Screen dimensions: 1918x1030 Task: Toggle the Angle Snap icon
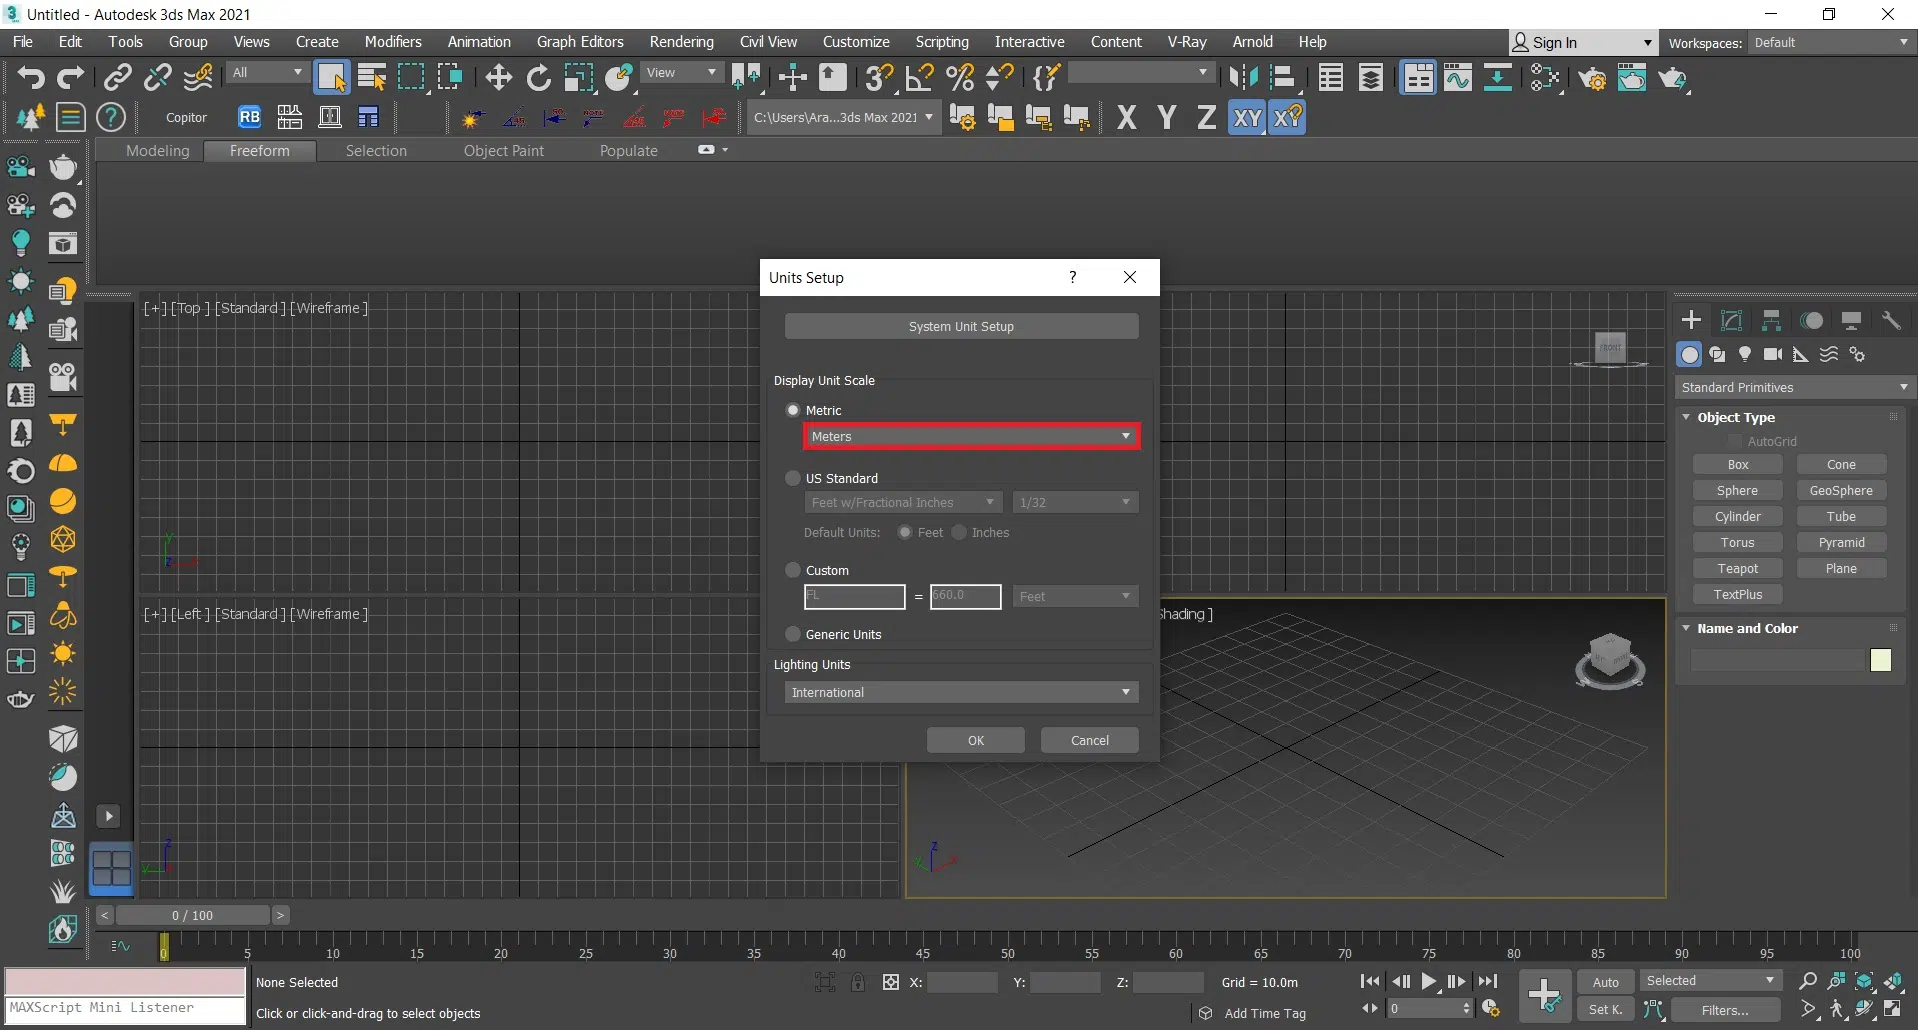919,77
